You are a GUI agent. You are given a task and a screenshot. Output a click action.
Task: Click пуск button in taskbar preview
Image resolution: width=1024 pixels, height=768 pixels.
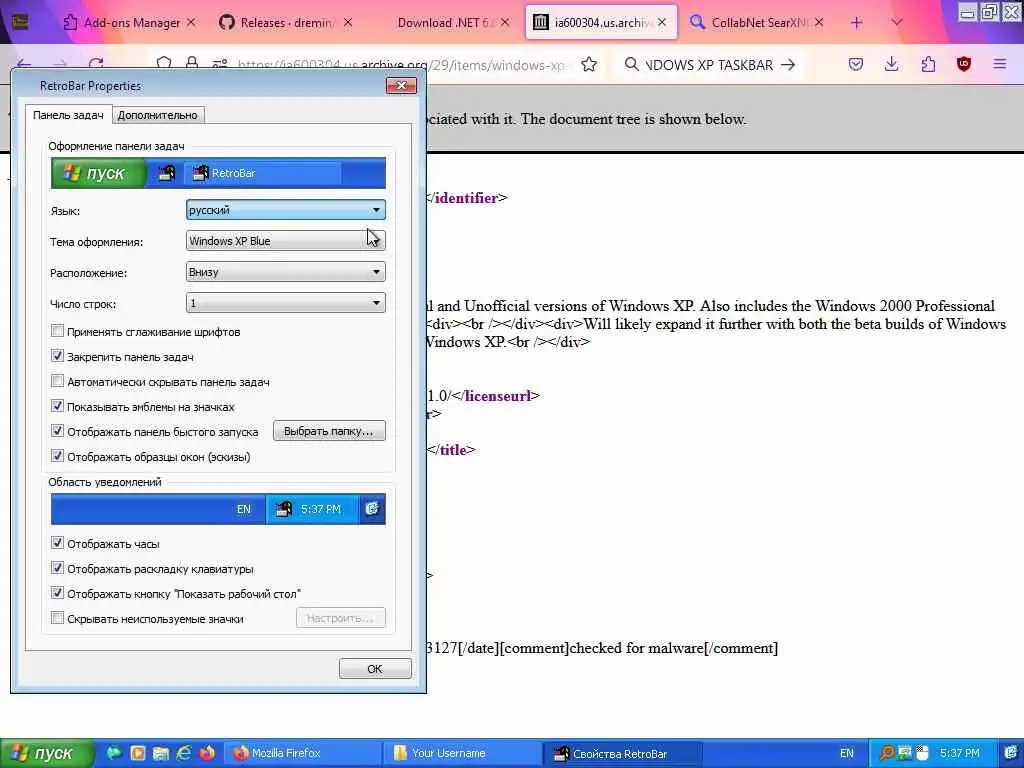point(99,173)
